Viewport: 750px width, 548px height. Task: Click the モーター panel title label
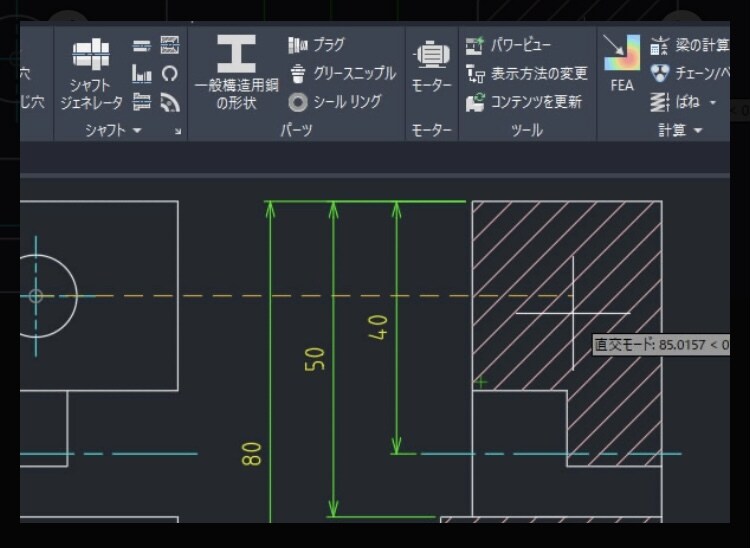click(431, 130)
